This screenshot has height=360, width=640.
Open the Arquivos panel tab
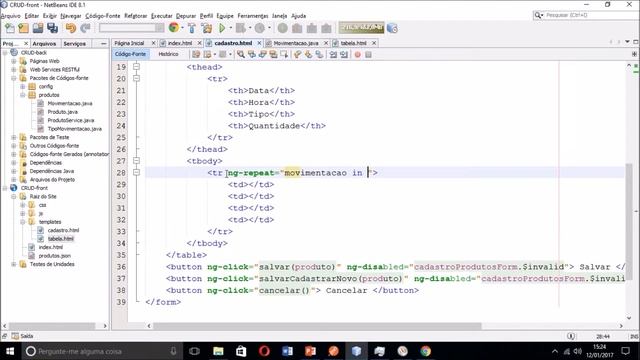[x=44, y=43]
